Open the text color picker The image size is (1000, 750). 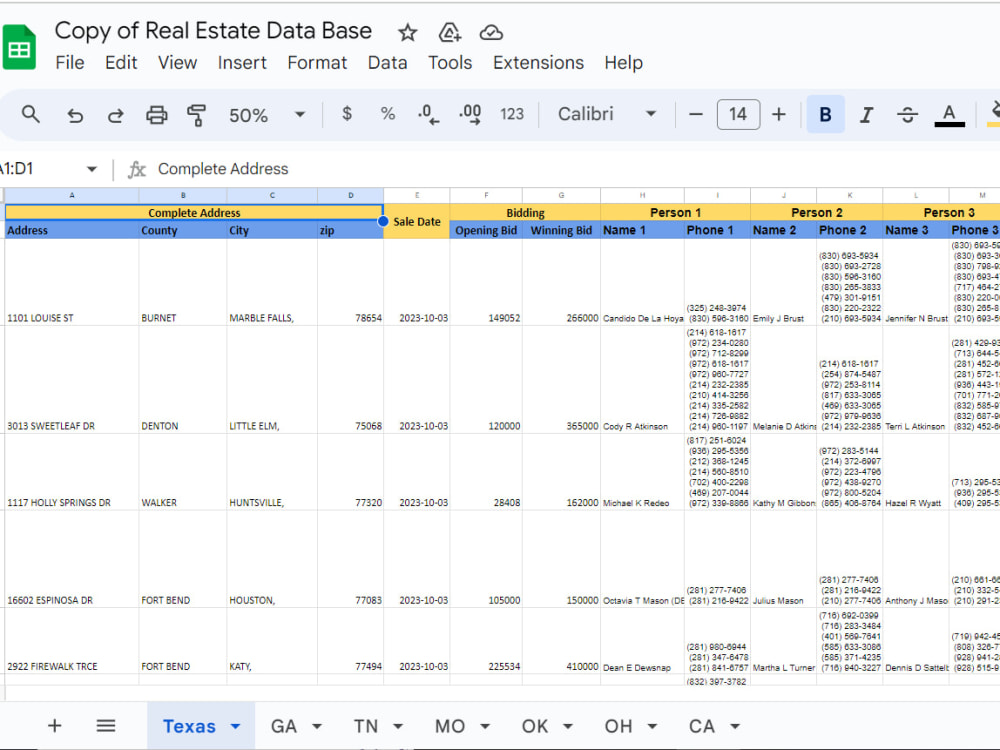tap(948, 114)
